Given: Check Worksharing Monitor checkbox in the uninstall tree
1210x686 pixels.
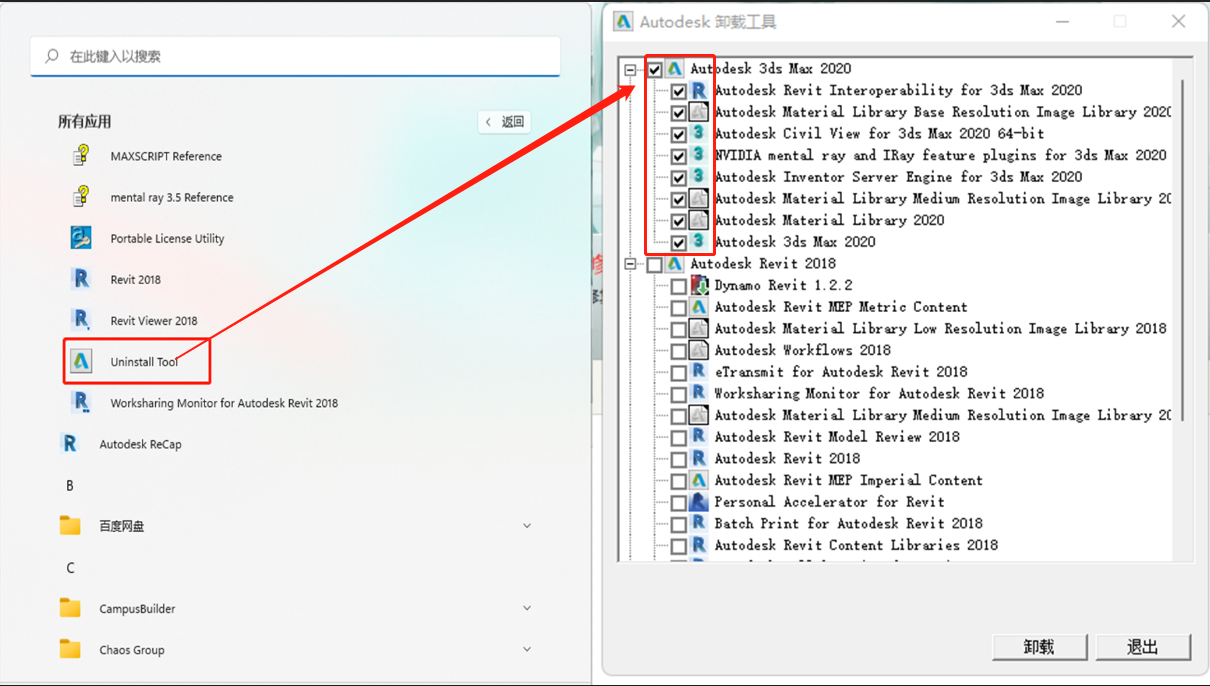Looking at the screenshot, I should tap(679, 394).
